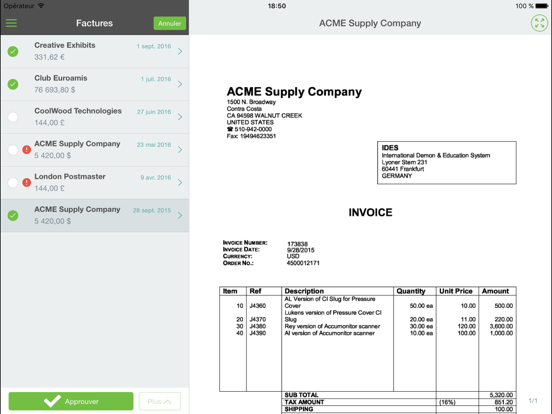Viewport: 552px width, 414px height.
Task: Click order number 4500012171
Action: pyautogui.click(x=303, y=263)
